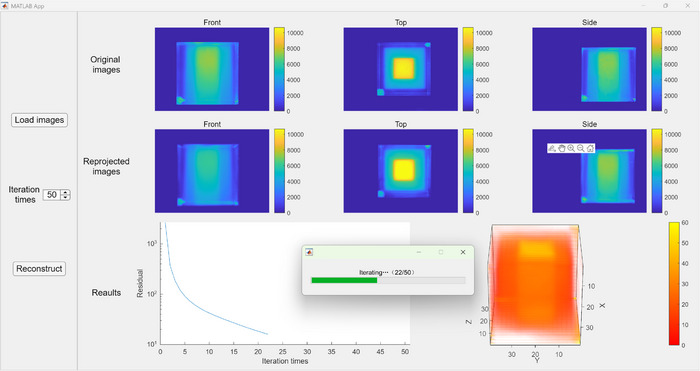Screen dimensions: 700x371
Task: Restore view with the home icon
Action: point(590,148)
